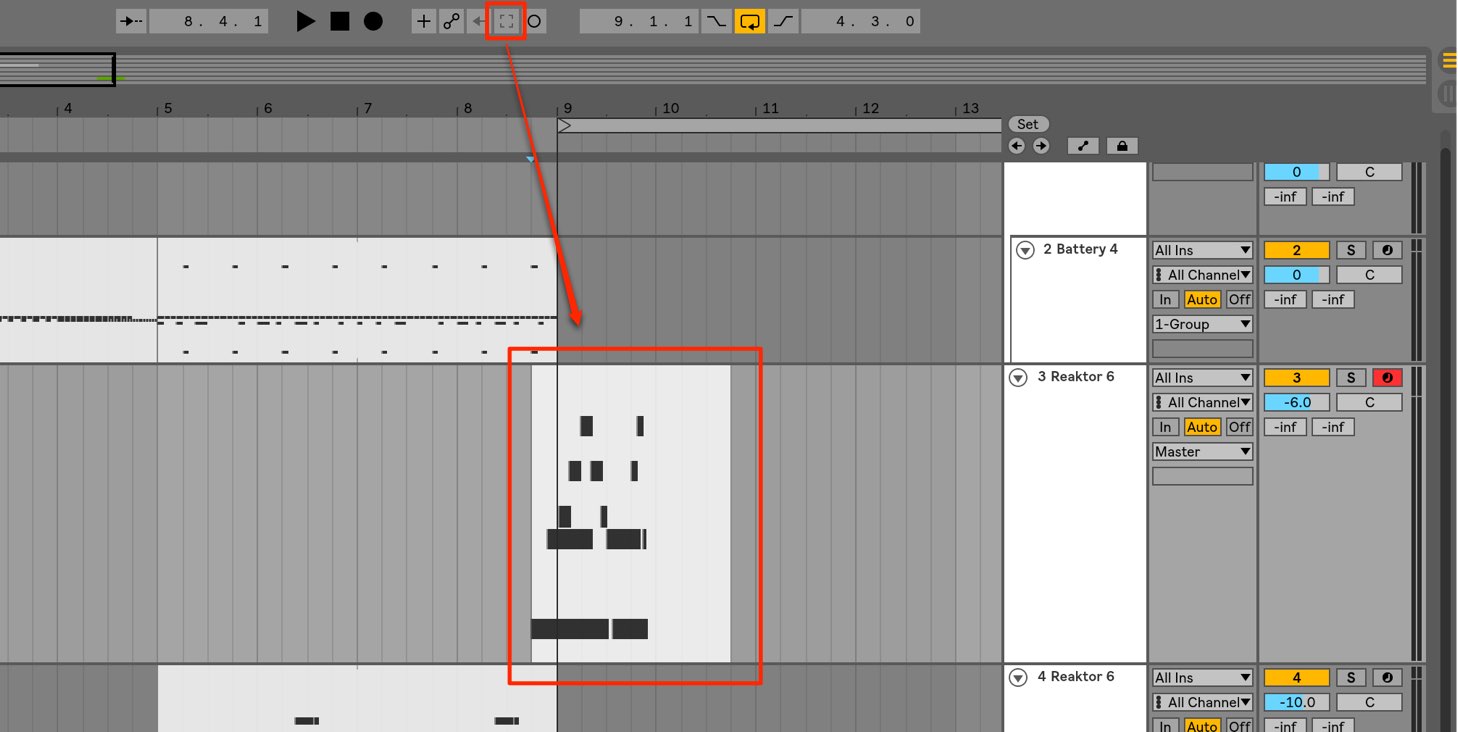Open All Channels dropdown on 3 Reaktor 6
This screenshot has width=1458, height=732.
click(x=1202, y=402)
